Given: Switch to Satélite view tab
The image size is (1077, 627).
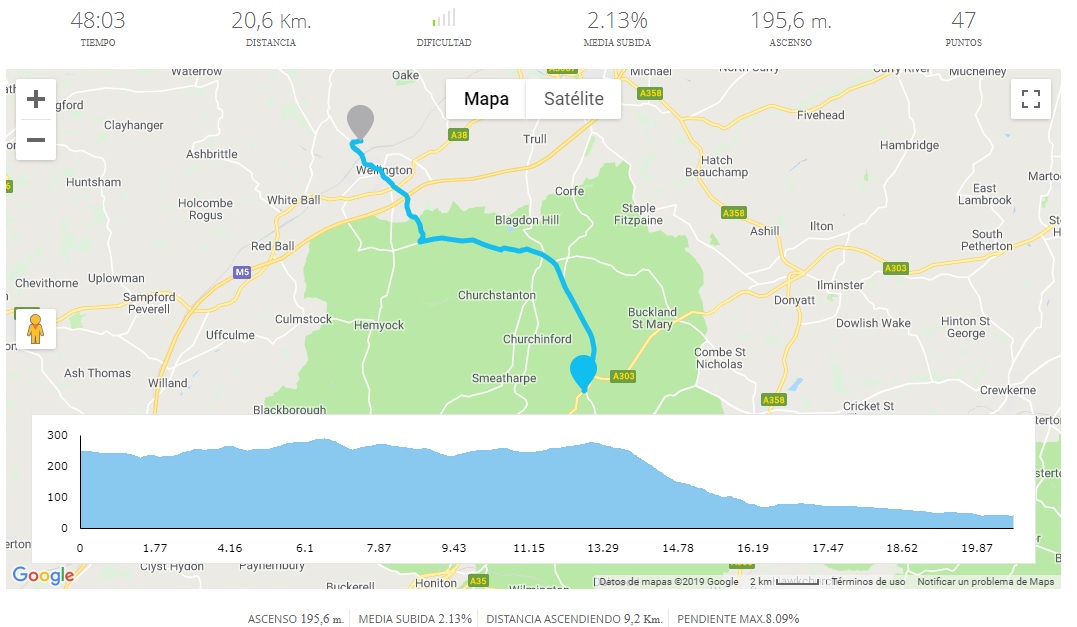Looking at the screenshot, I should click(573, 99).
